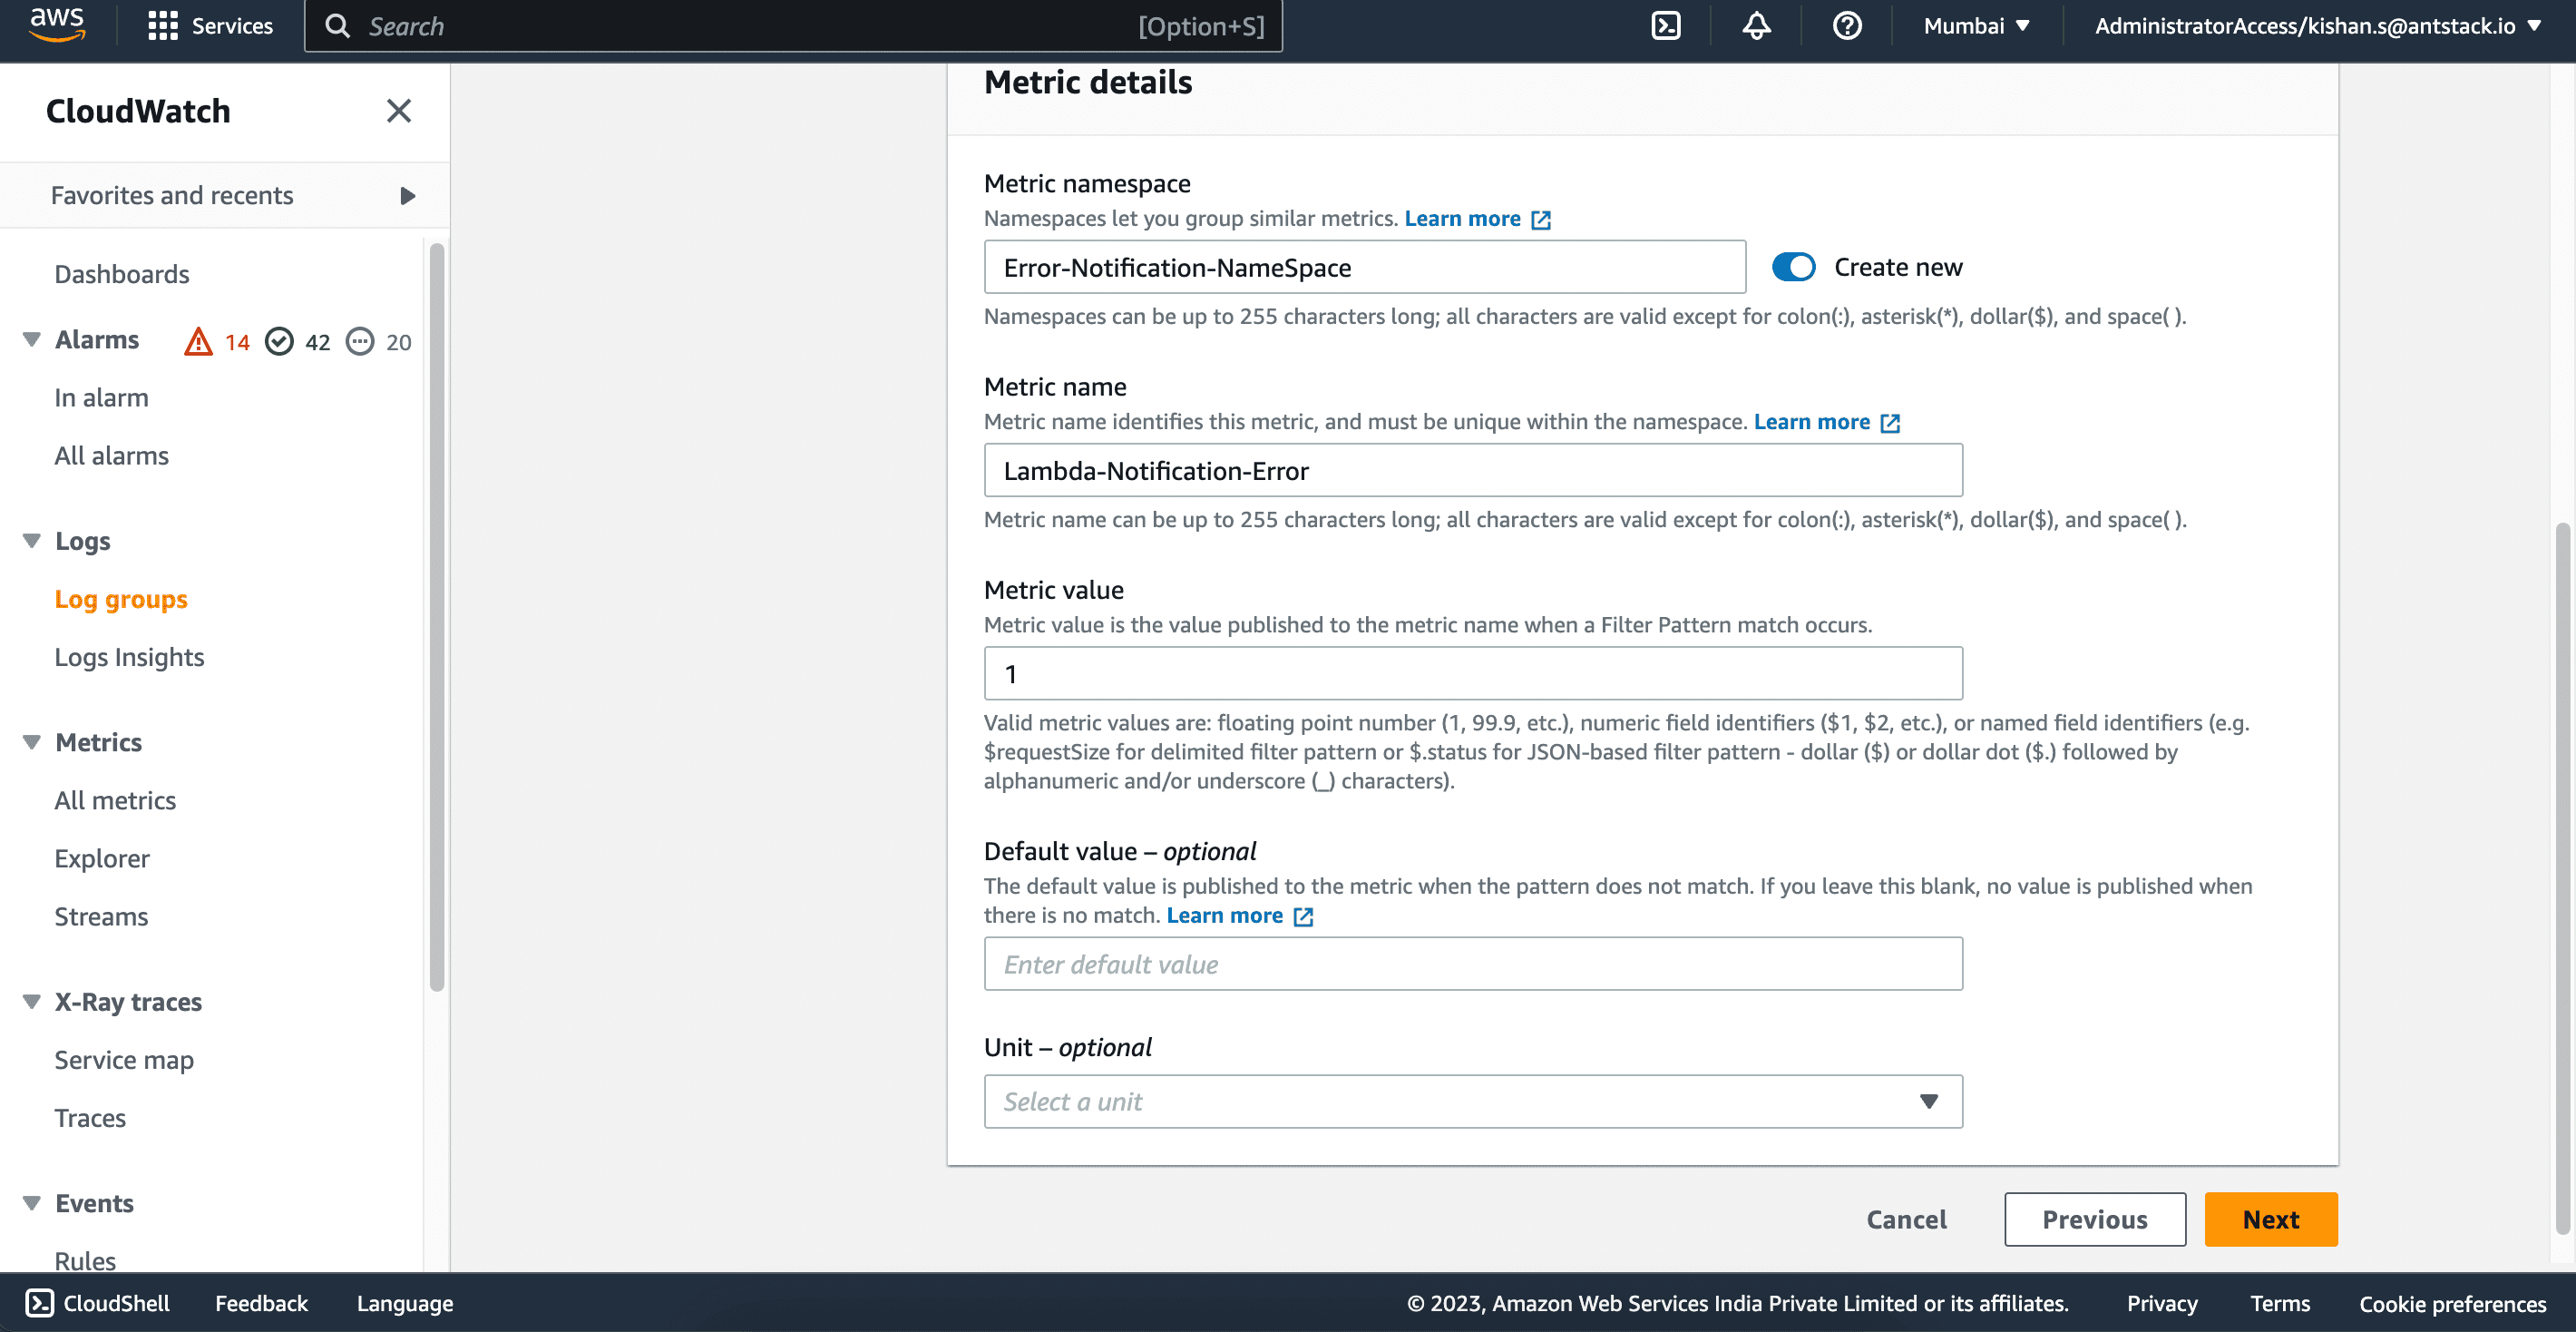Screen dimensions: 2576x1332
Task: Click the Previous button
Action: (x=2094, y=1220)
